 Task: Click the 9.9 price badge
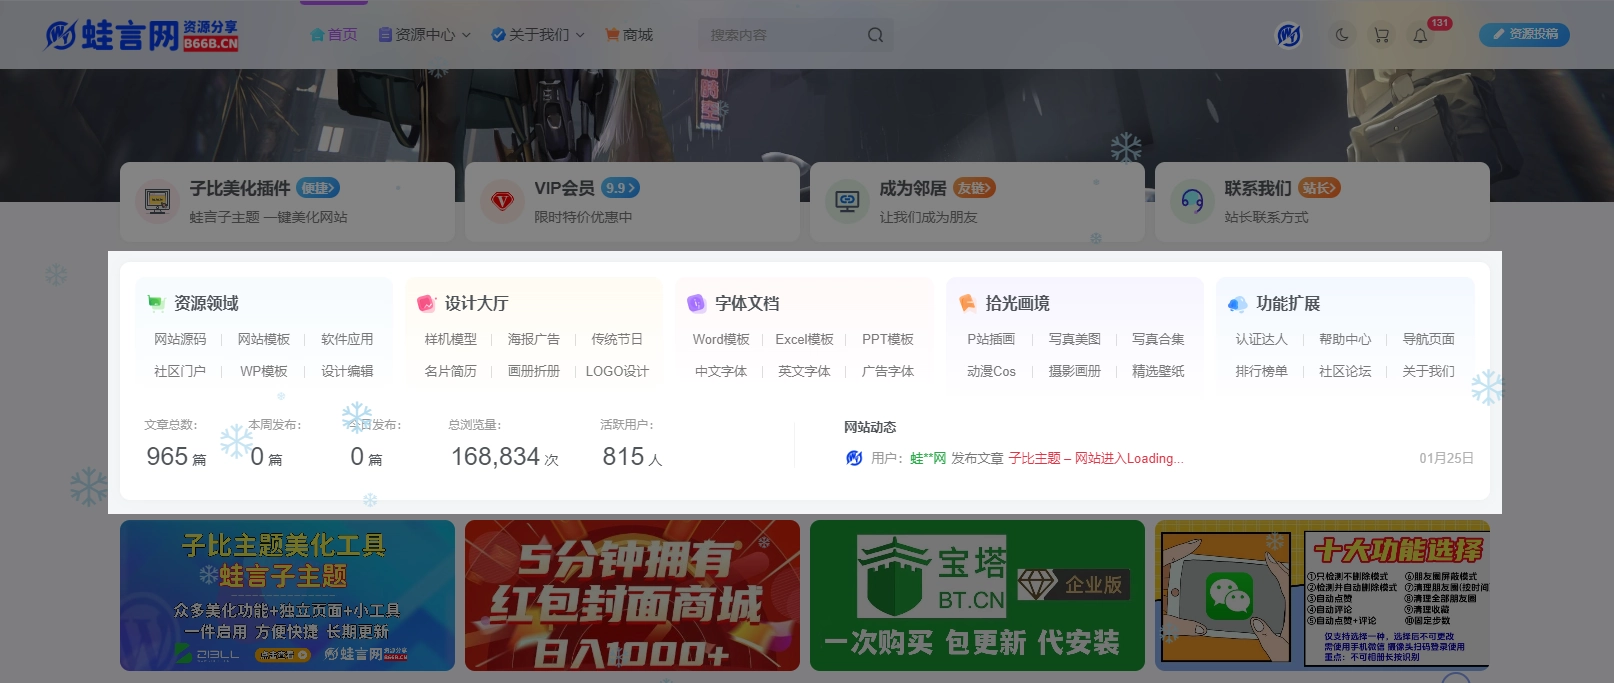click(621, 188)
